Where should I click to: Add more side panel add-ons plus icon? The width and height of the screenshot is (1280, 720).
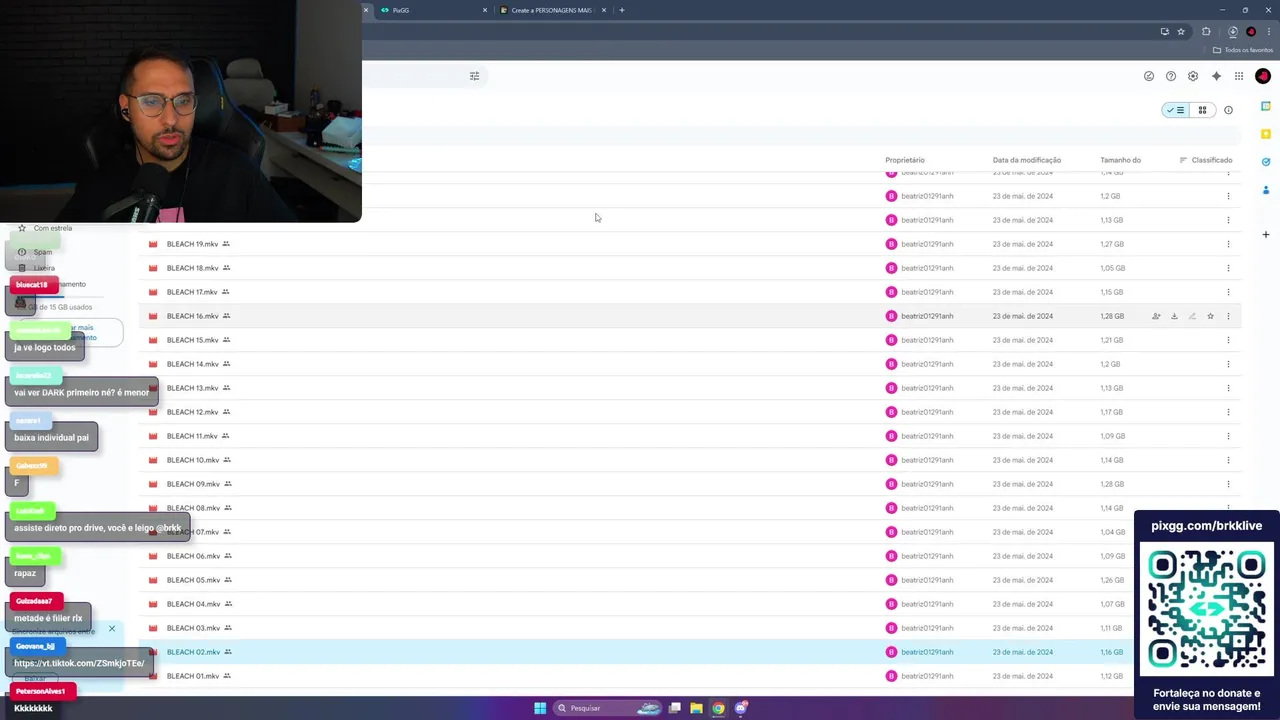(x=1266, y=235)
